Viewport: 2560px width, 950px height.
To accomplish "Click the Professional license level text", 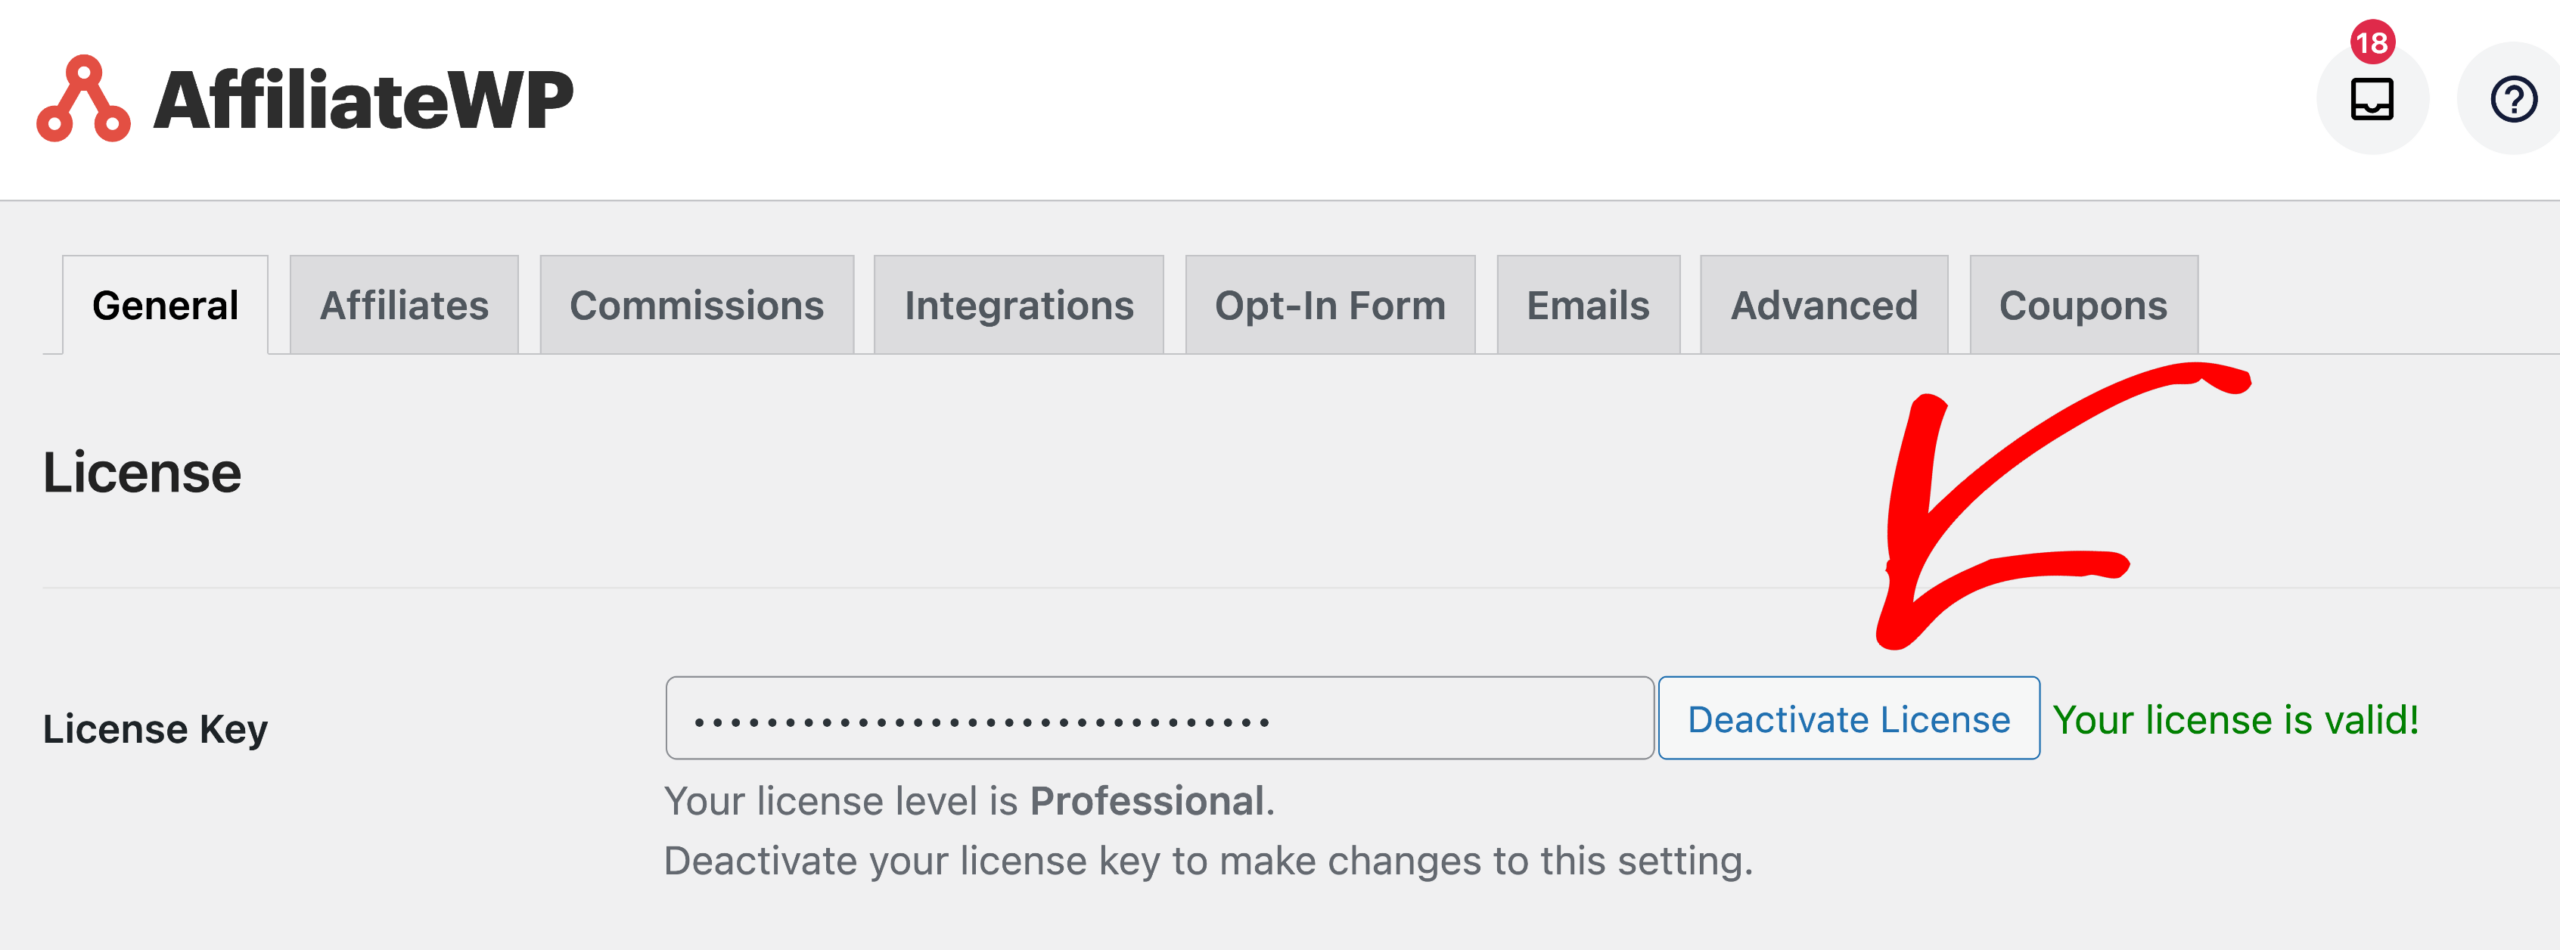I will 1147,801.
